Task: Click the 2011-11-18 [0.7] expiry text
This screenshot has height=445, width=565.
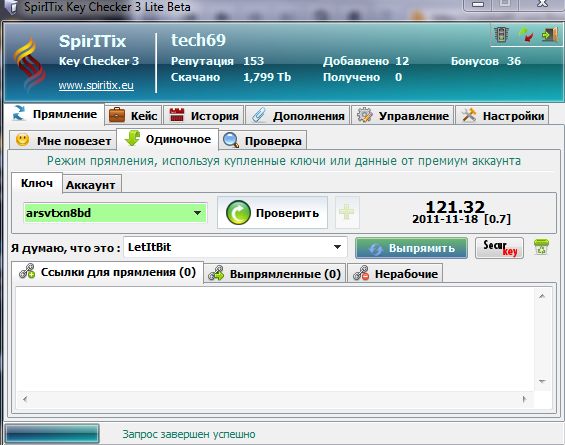Action: tap(462, 219)
